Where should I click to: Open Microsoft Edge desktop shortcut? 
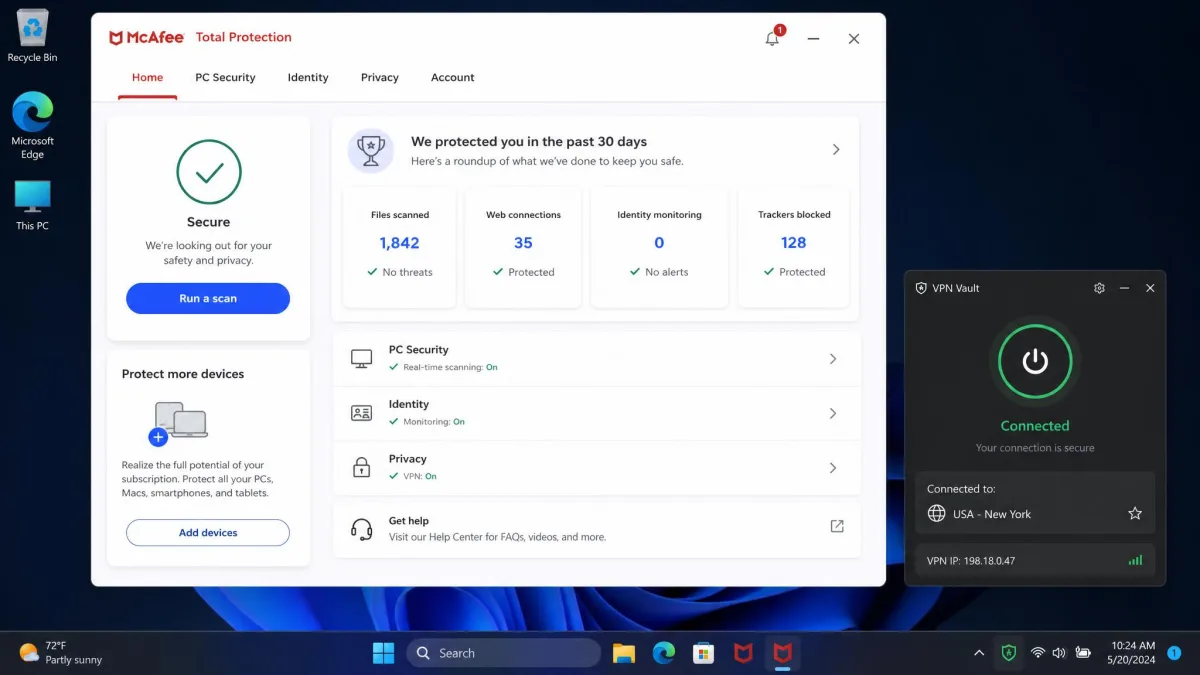[32, 125]
